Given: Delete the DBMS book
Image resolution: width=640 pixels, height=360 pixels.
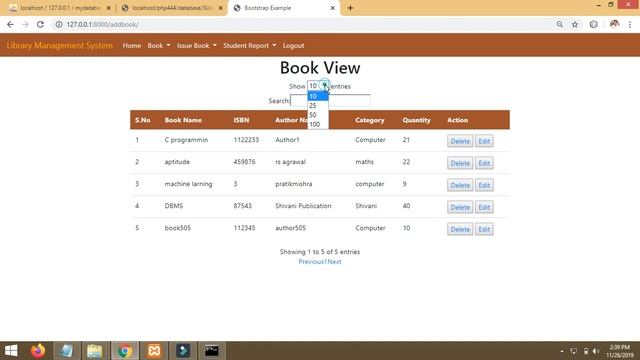Looking at the screenshot, I should (x=460, y=207).
